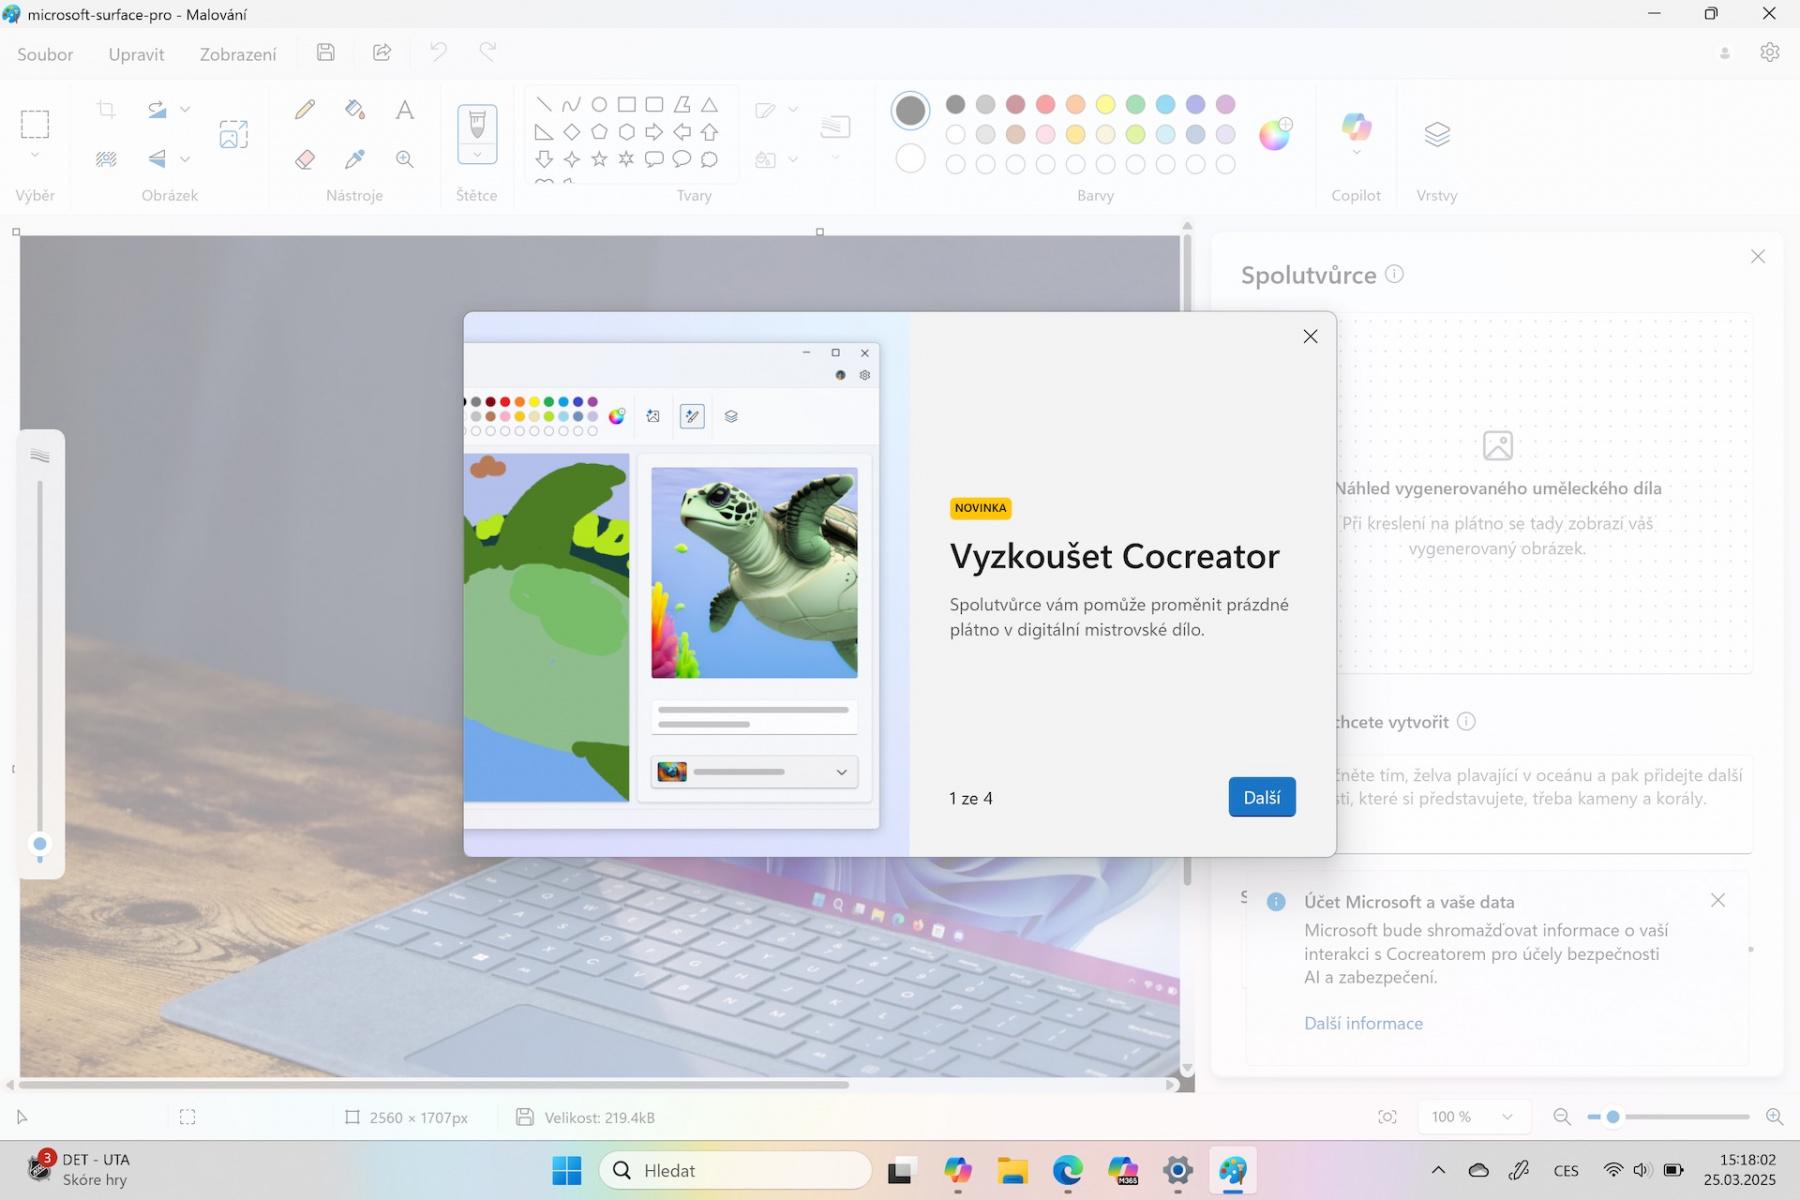The image size is (1800, 1200).
Task: Select the Fill bucket tool
Action: coord(355,109)
